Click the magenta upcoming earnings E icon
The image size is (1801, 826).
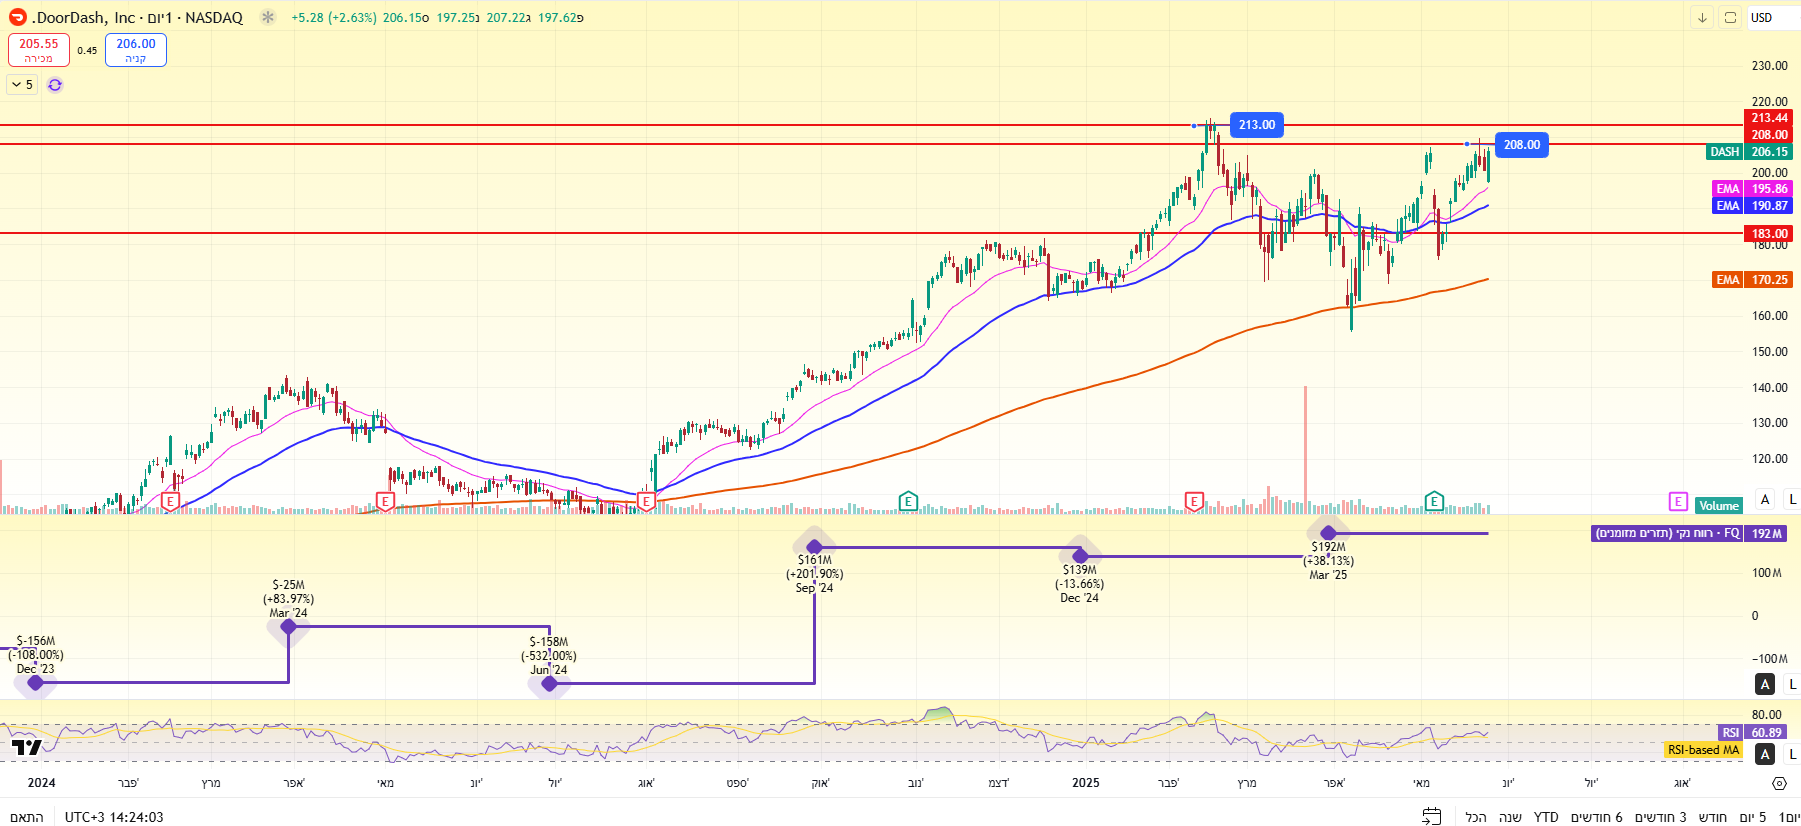1678,502
